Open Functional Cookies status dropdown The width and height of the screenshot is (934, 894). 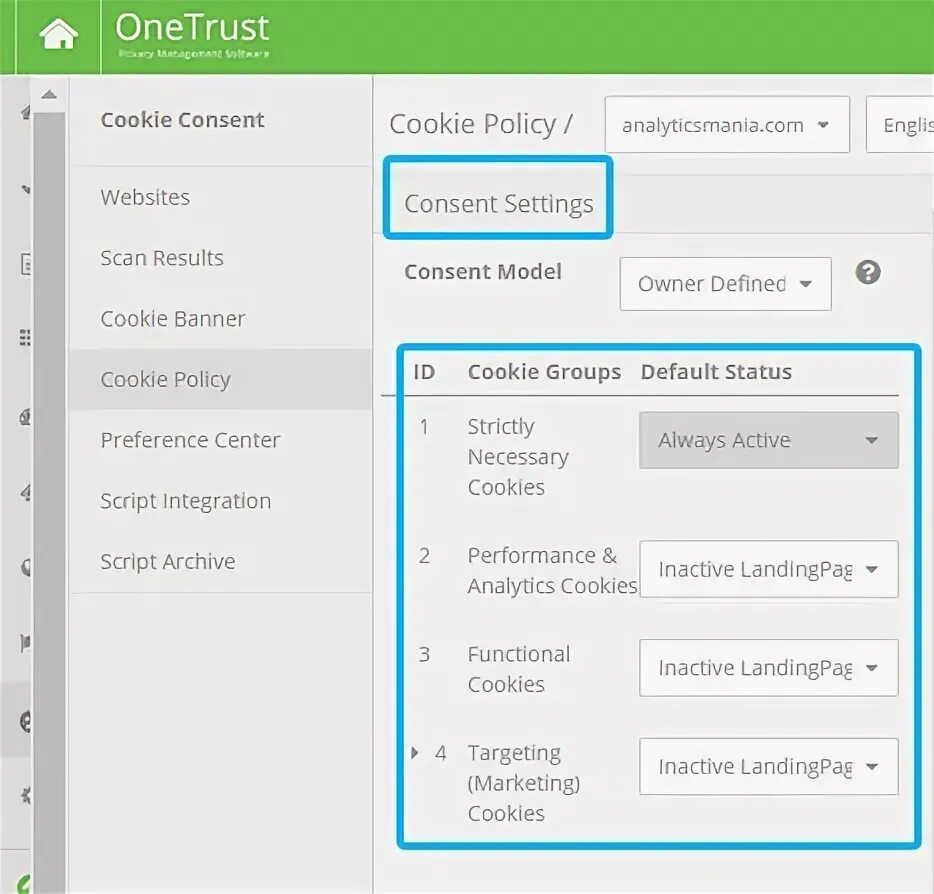(x=768, y=668)
